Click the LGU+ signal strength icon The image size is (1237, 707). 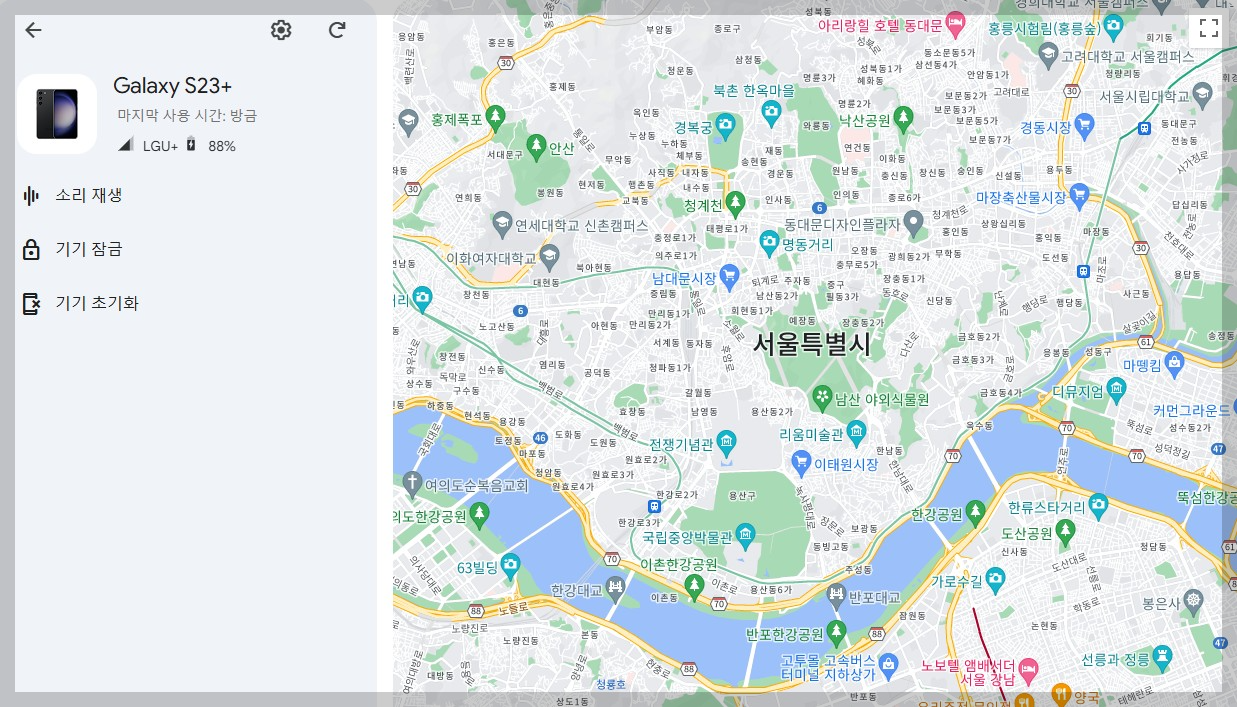[124, 146]
